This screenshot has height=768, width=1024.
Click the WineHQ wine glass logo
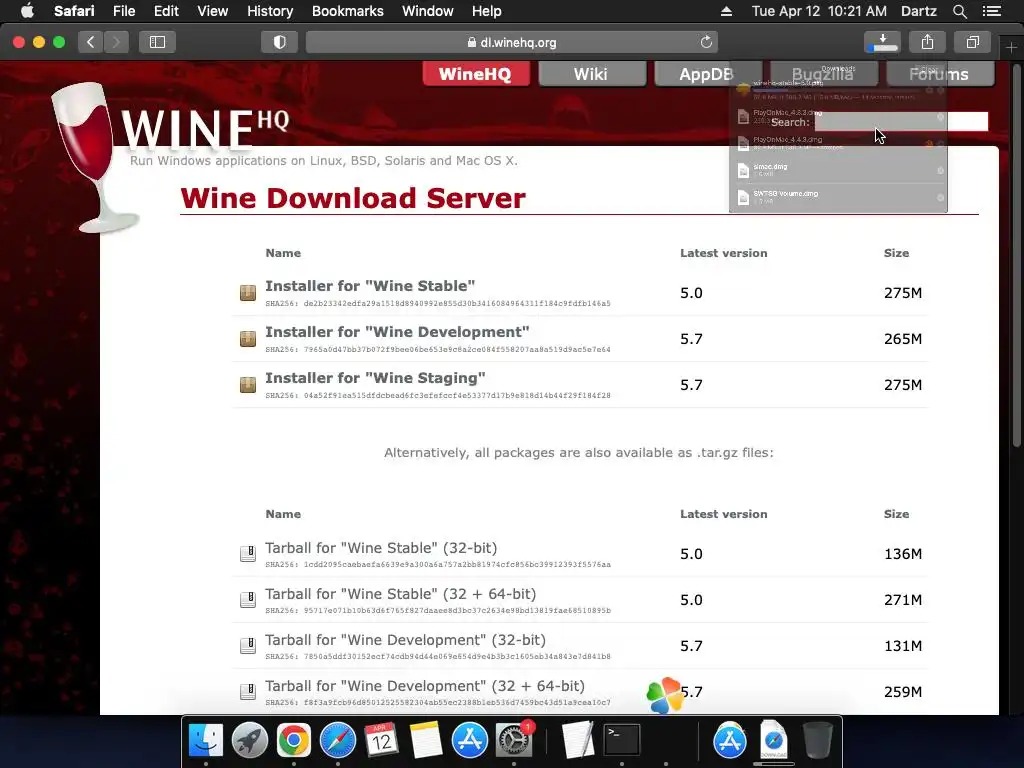(x=94, y=157)
